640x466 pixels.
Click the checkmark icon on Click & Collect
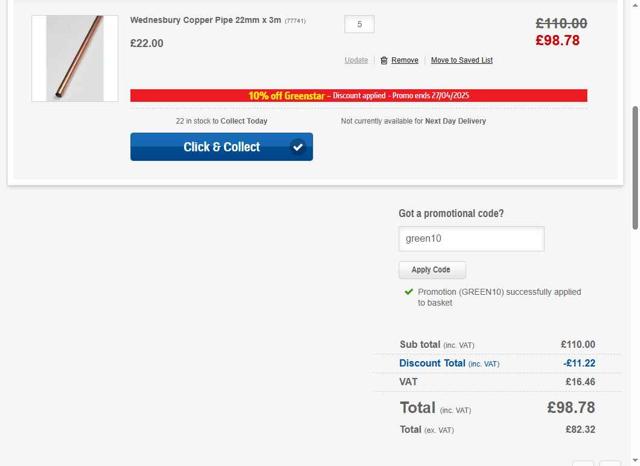(x=297, y=147)
